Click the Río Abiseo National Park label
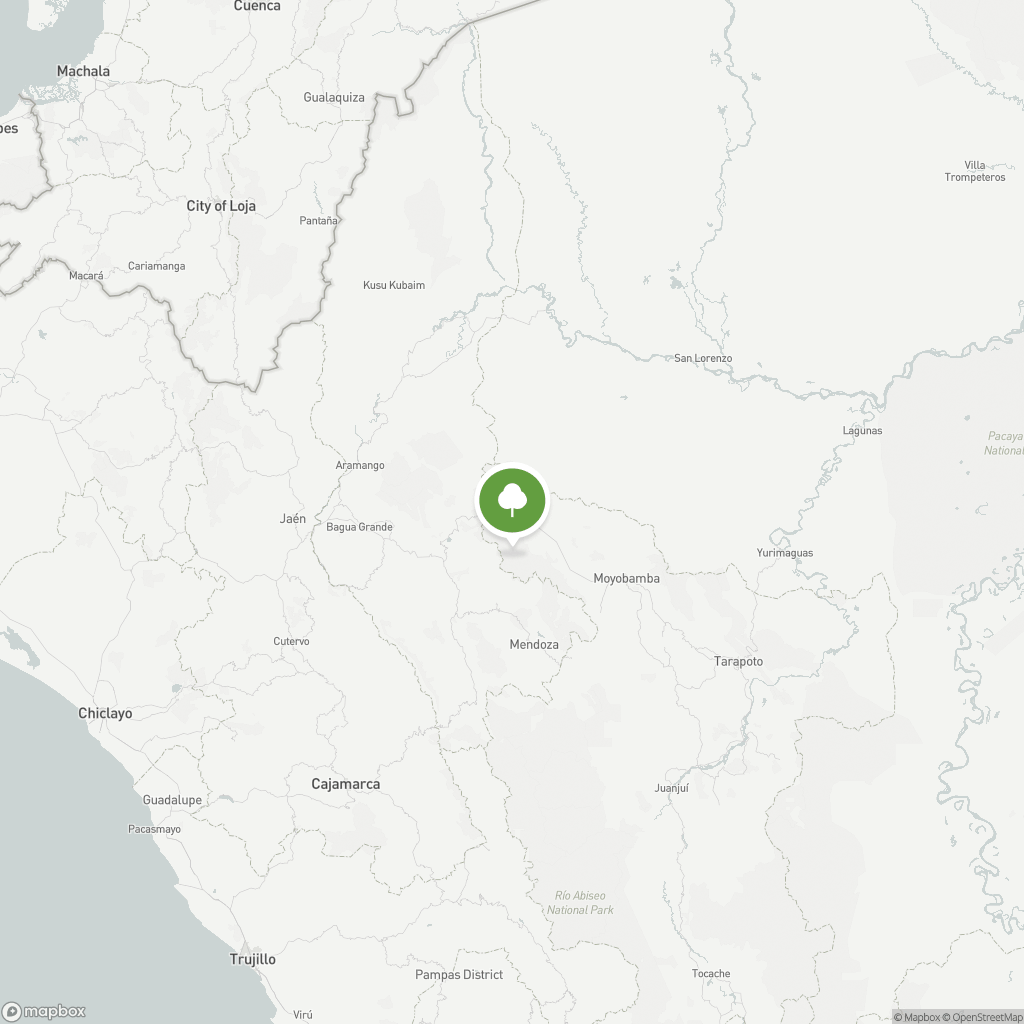Screen dimensions: 1024x1024 [x=580, y=903]
